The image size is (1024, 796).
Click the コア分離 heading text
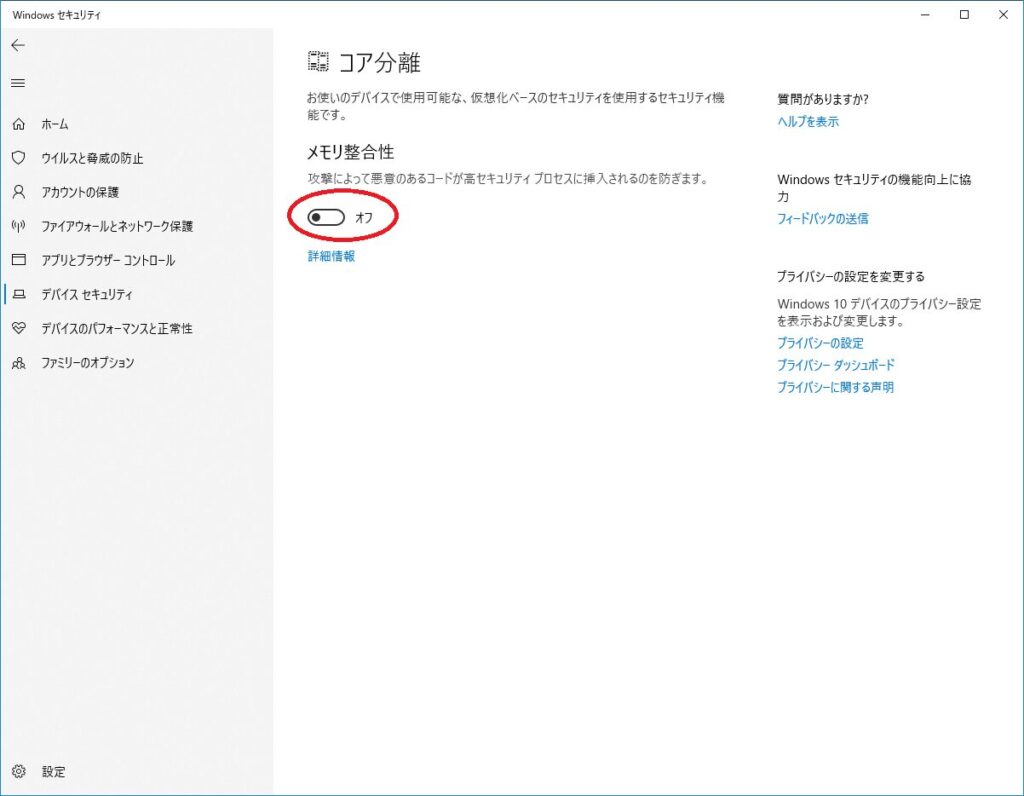(379, 63)
